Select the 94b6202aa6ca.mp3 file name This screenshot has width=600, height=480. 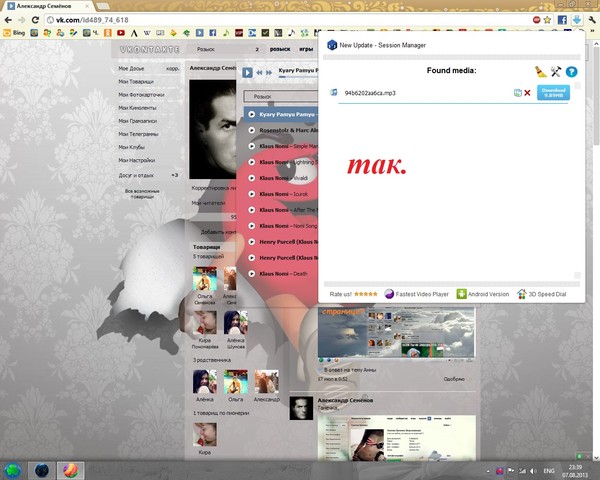tap(370, 93)
